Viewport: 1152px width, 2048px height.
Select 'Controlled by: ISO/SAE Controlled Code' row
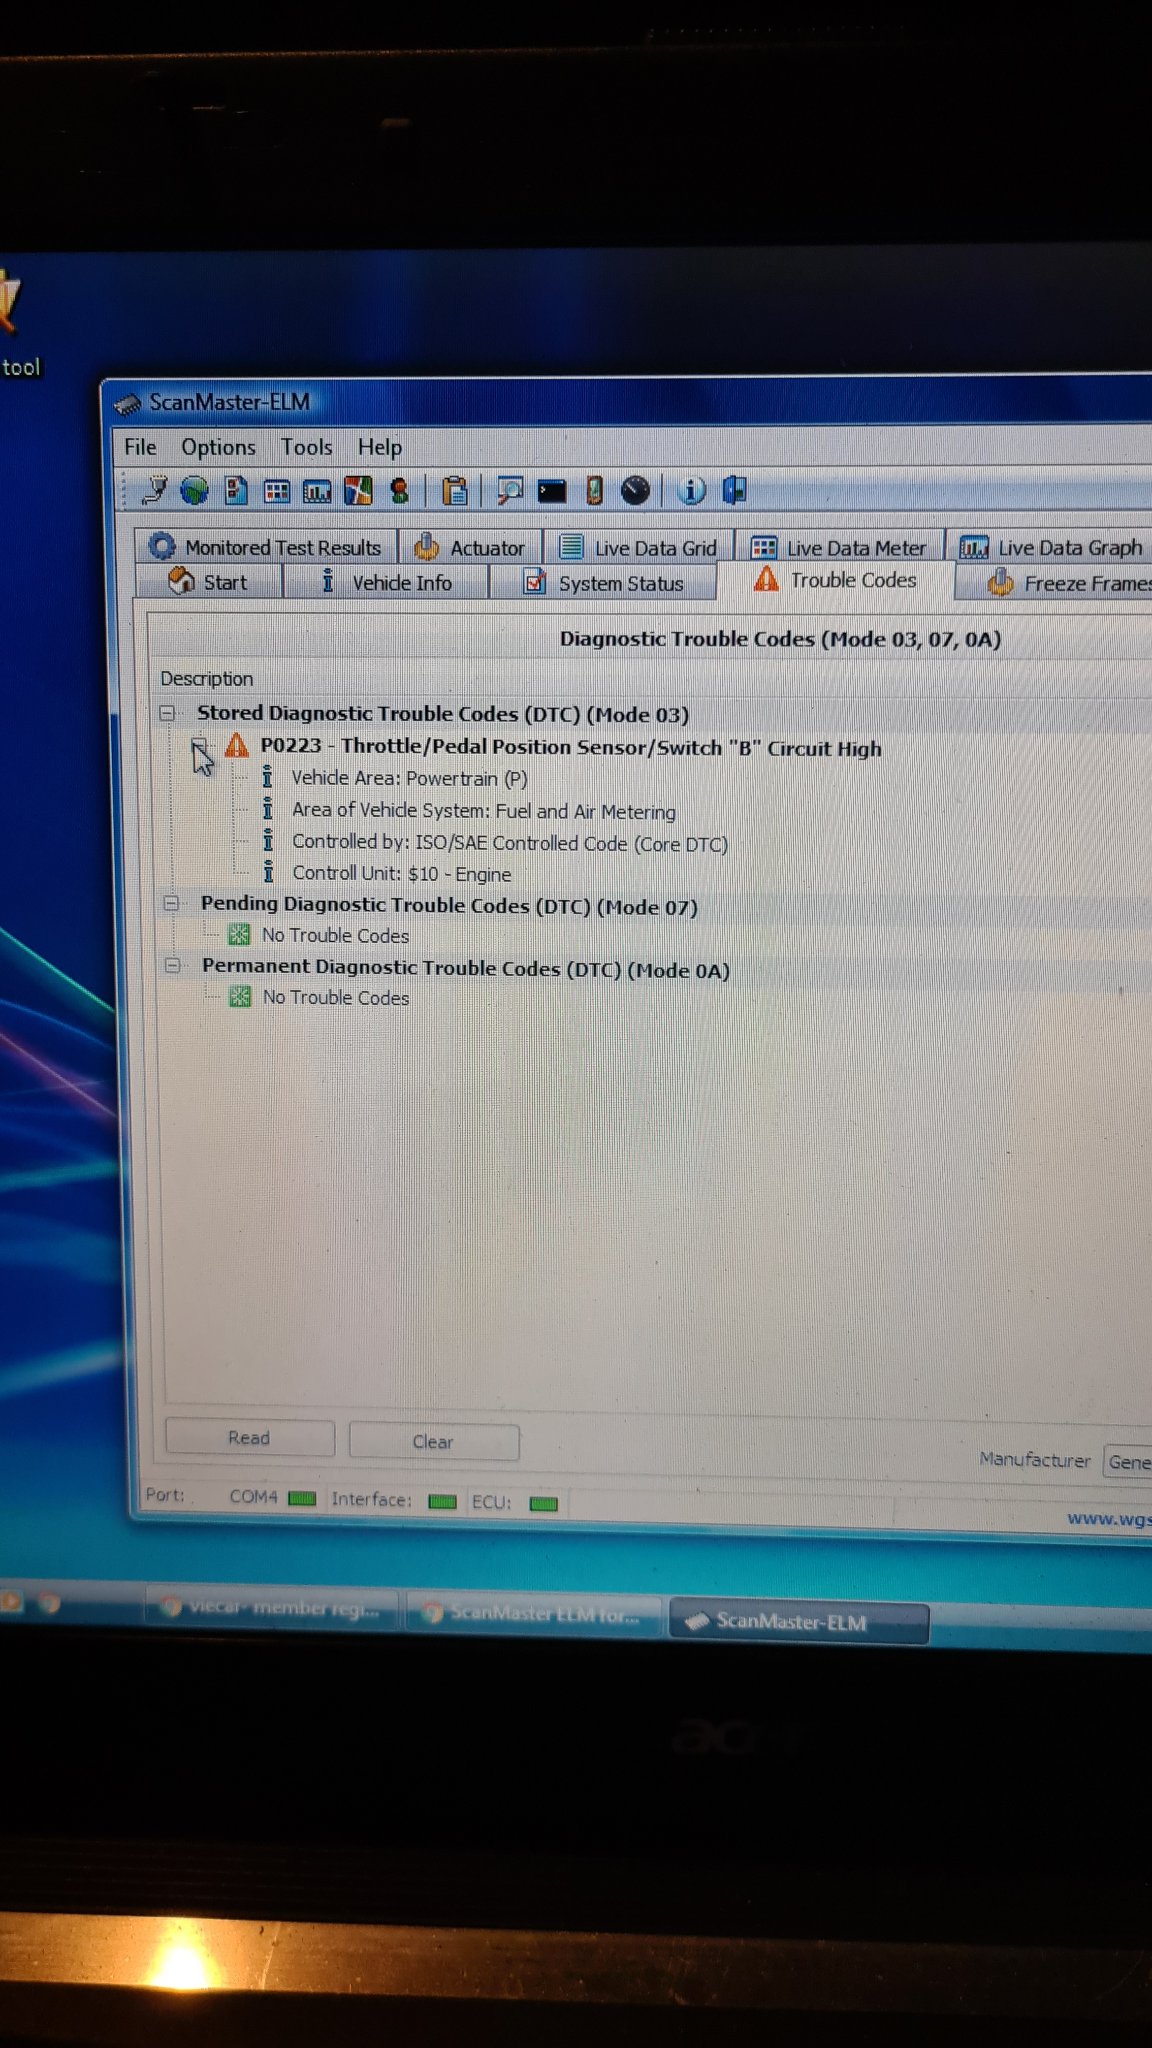click(x=510, y=842)
